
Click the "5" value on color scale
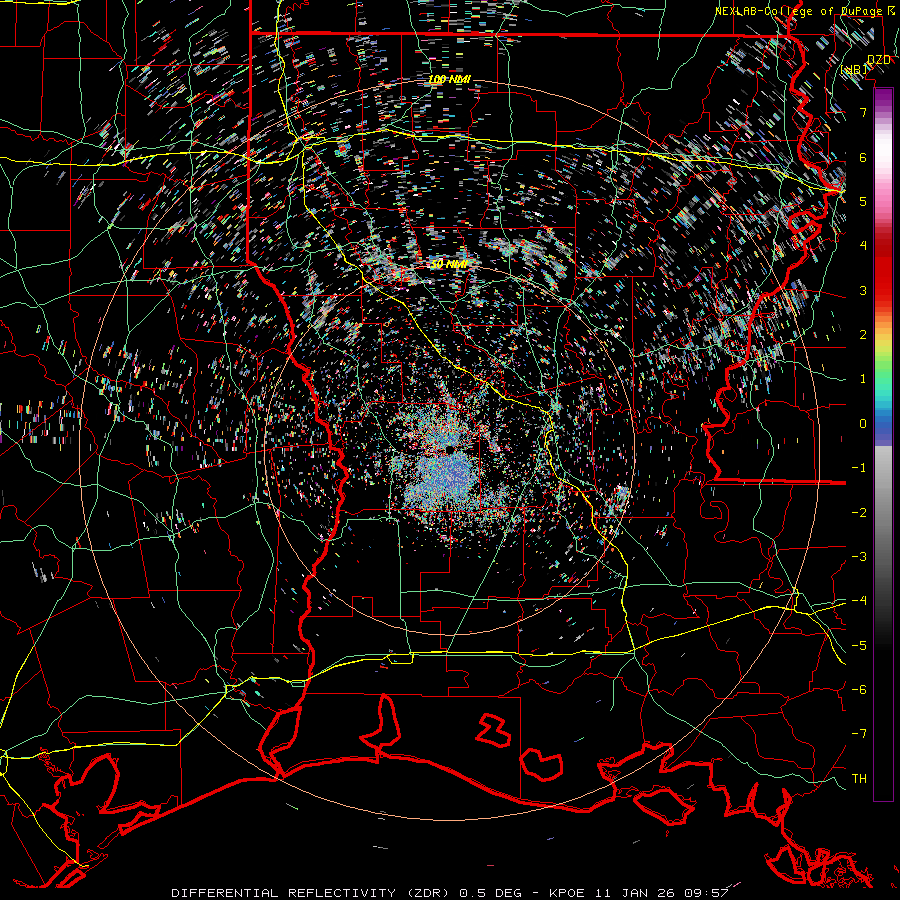tap(863, 201)
